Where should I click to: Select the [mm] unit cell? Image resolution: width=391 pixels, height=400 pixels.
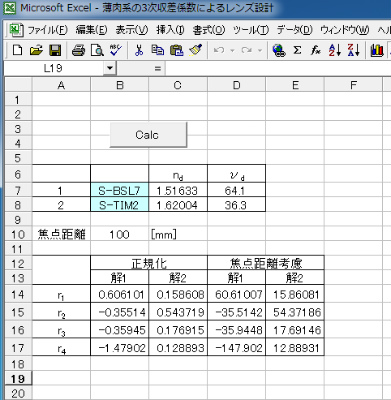pyautogui.click(x=178, y=234)
